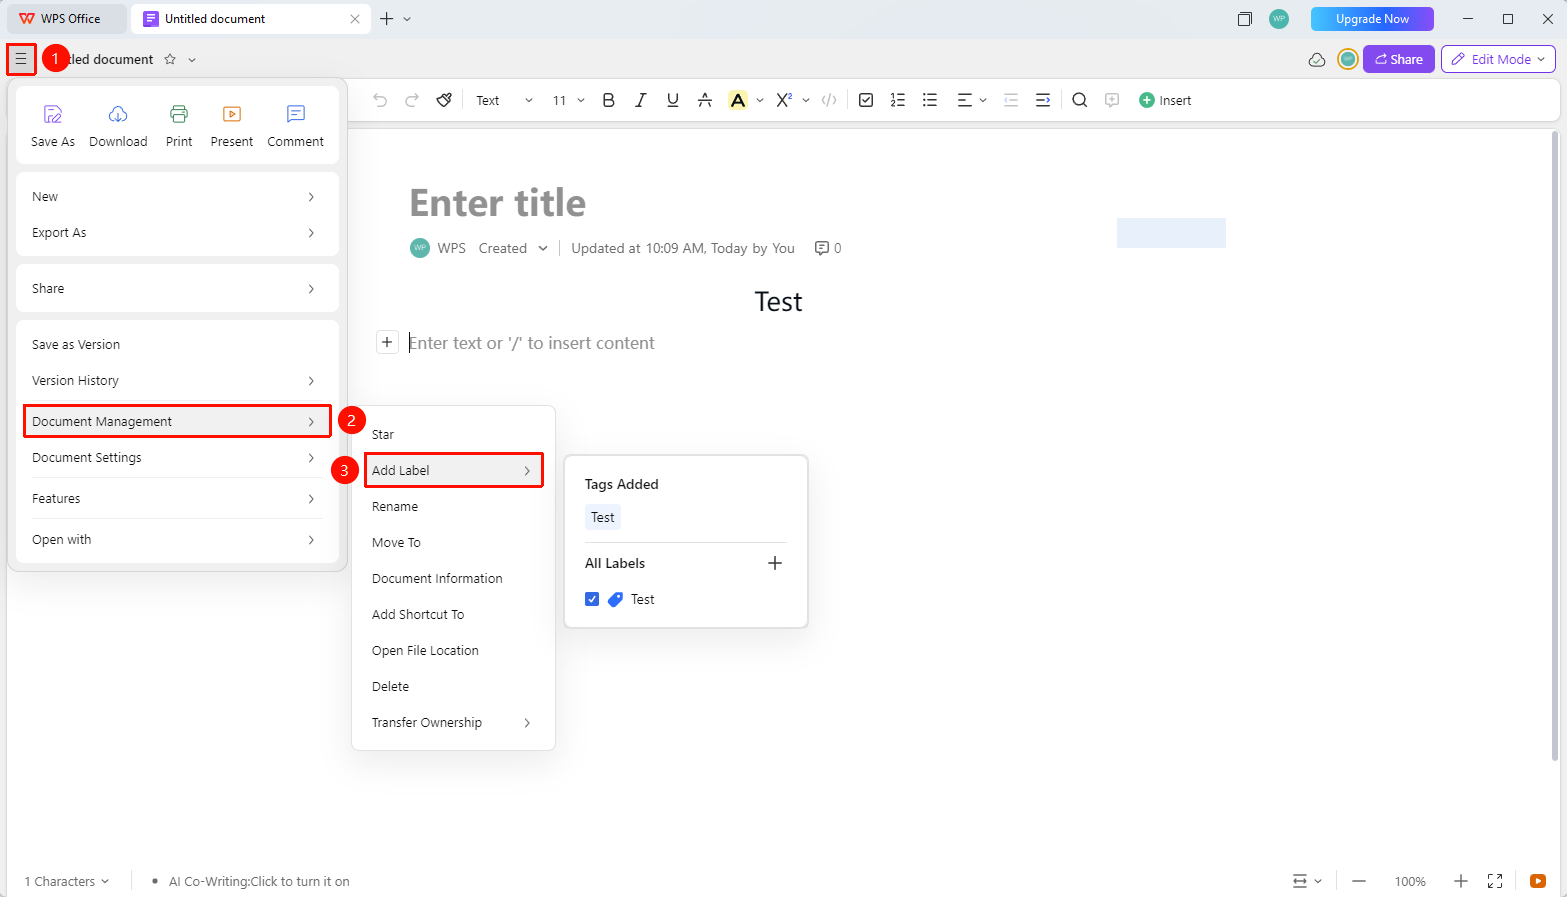Open the font size dropdown
The image size is (1567, 897).
tap(568, 100)
